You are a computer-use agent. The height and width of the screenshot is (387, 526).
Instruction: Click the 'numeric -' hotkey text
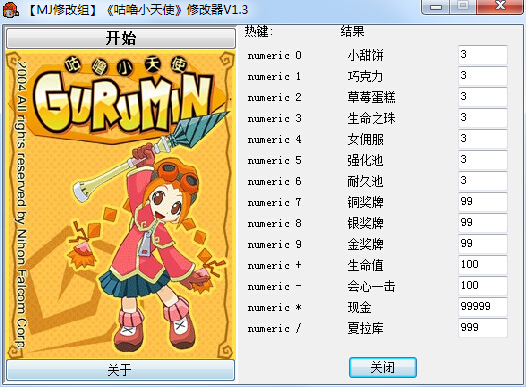point(275,287)
